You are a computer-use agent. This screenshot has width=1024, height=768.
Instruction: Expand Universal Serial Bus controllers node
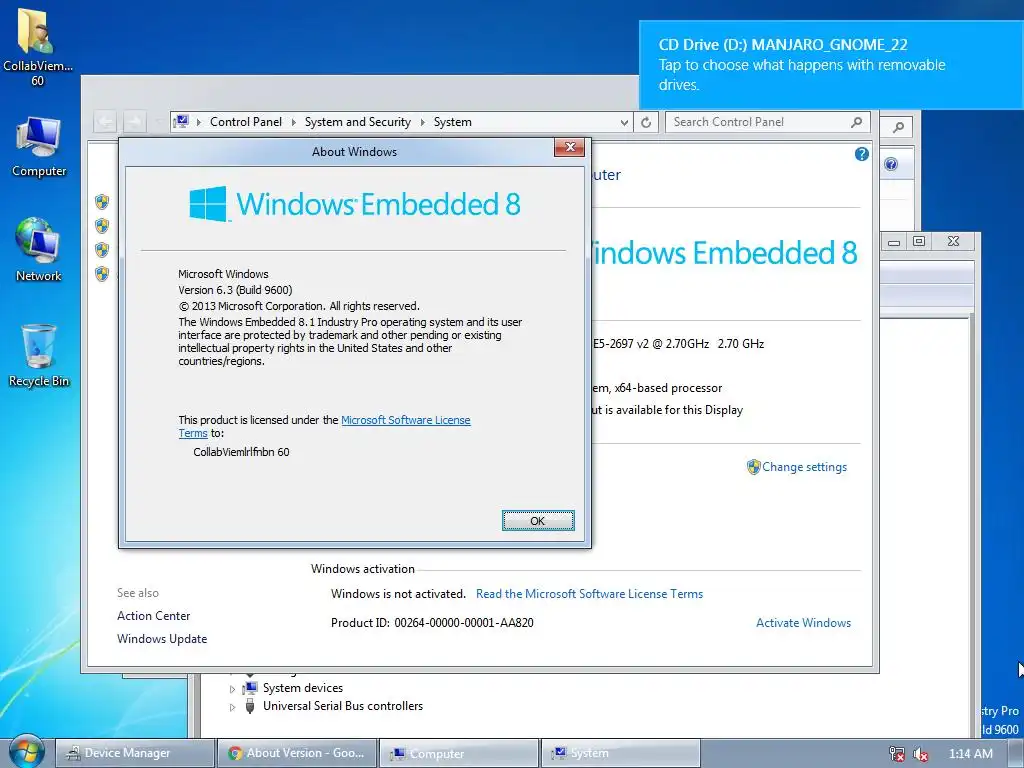pos(232,707)
